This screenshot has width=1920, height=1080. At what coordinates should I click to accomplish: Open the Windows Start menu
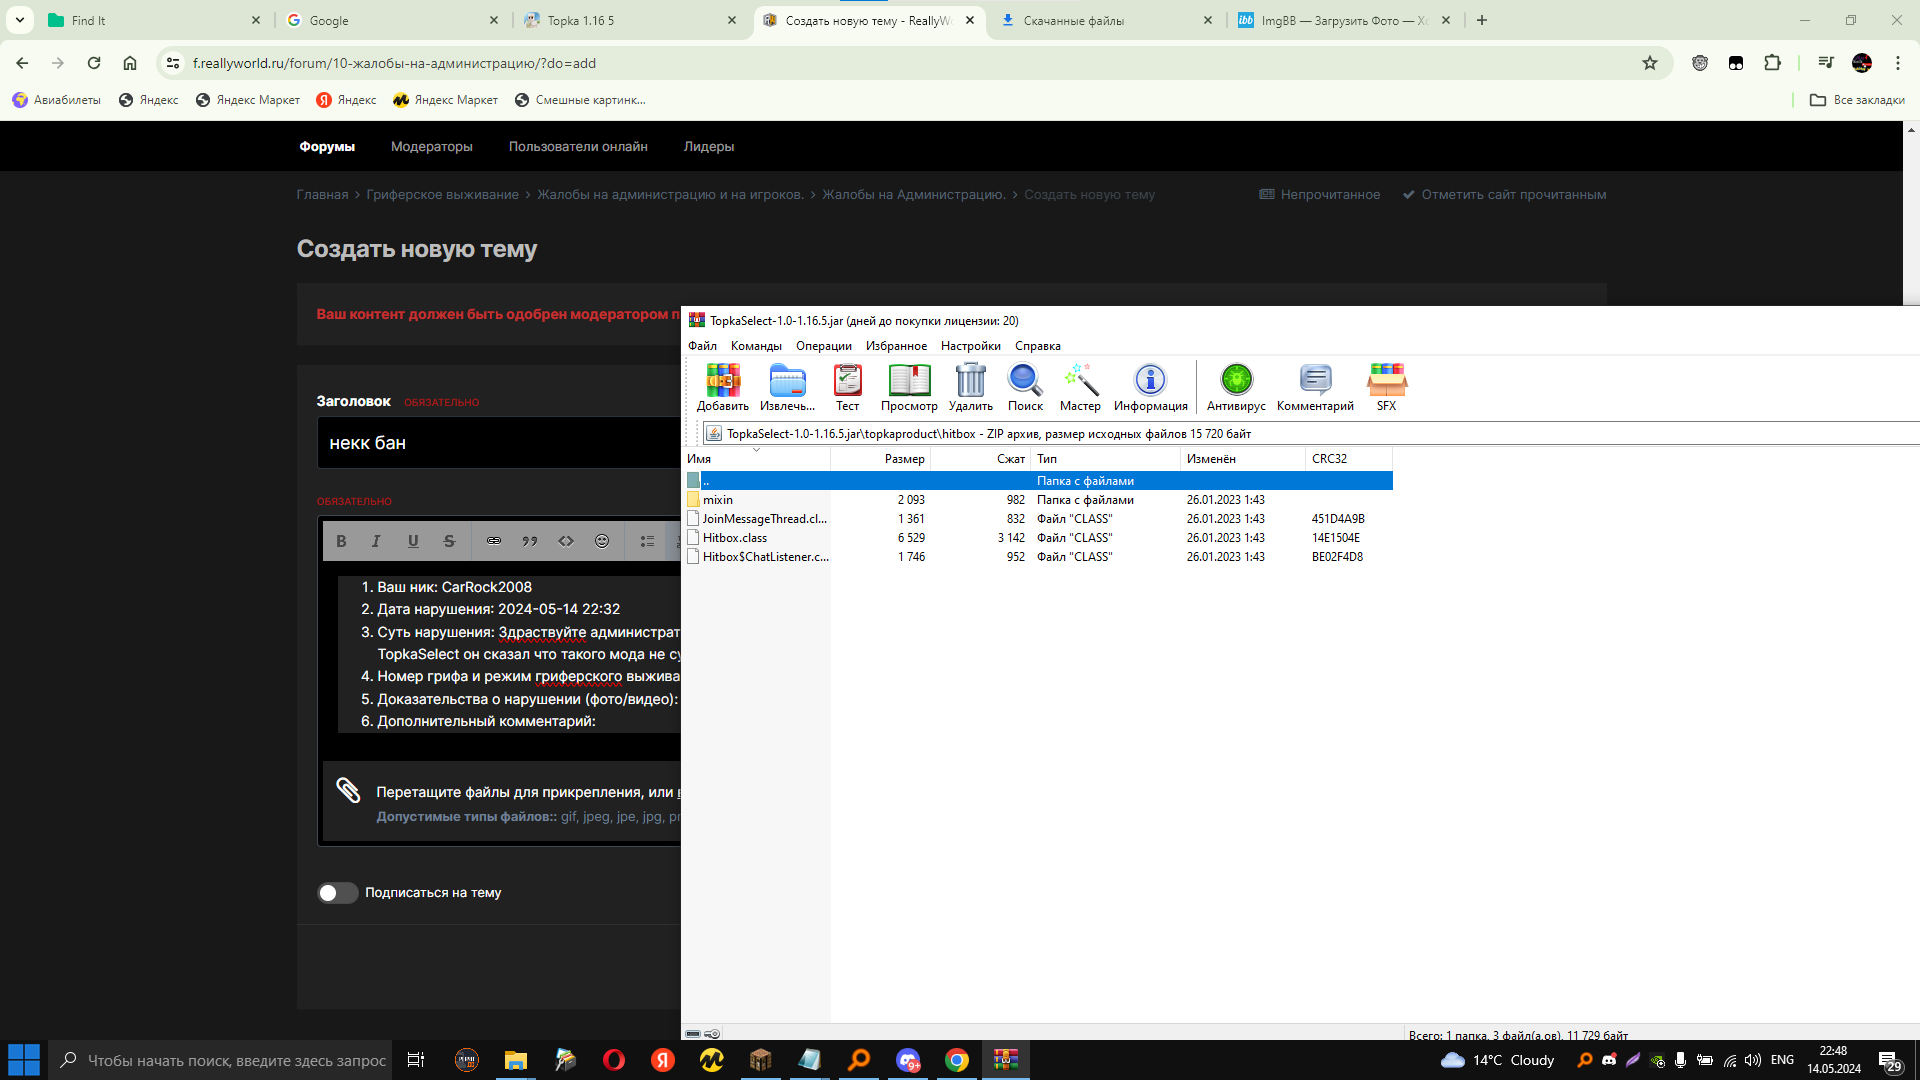coord(24,1060)
